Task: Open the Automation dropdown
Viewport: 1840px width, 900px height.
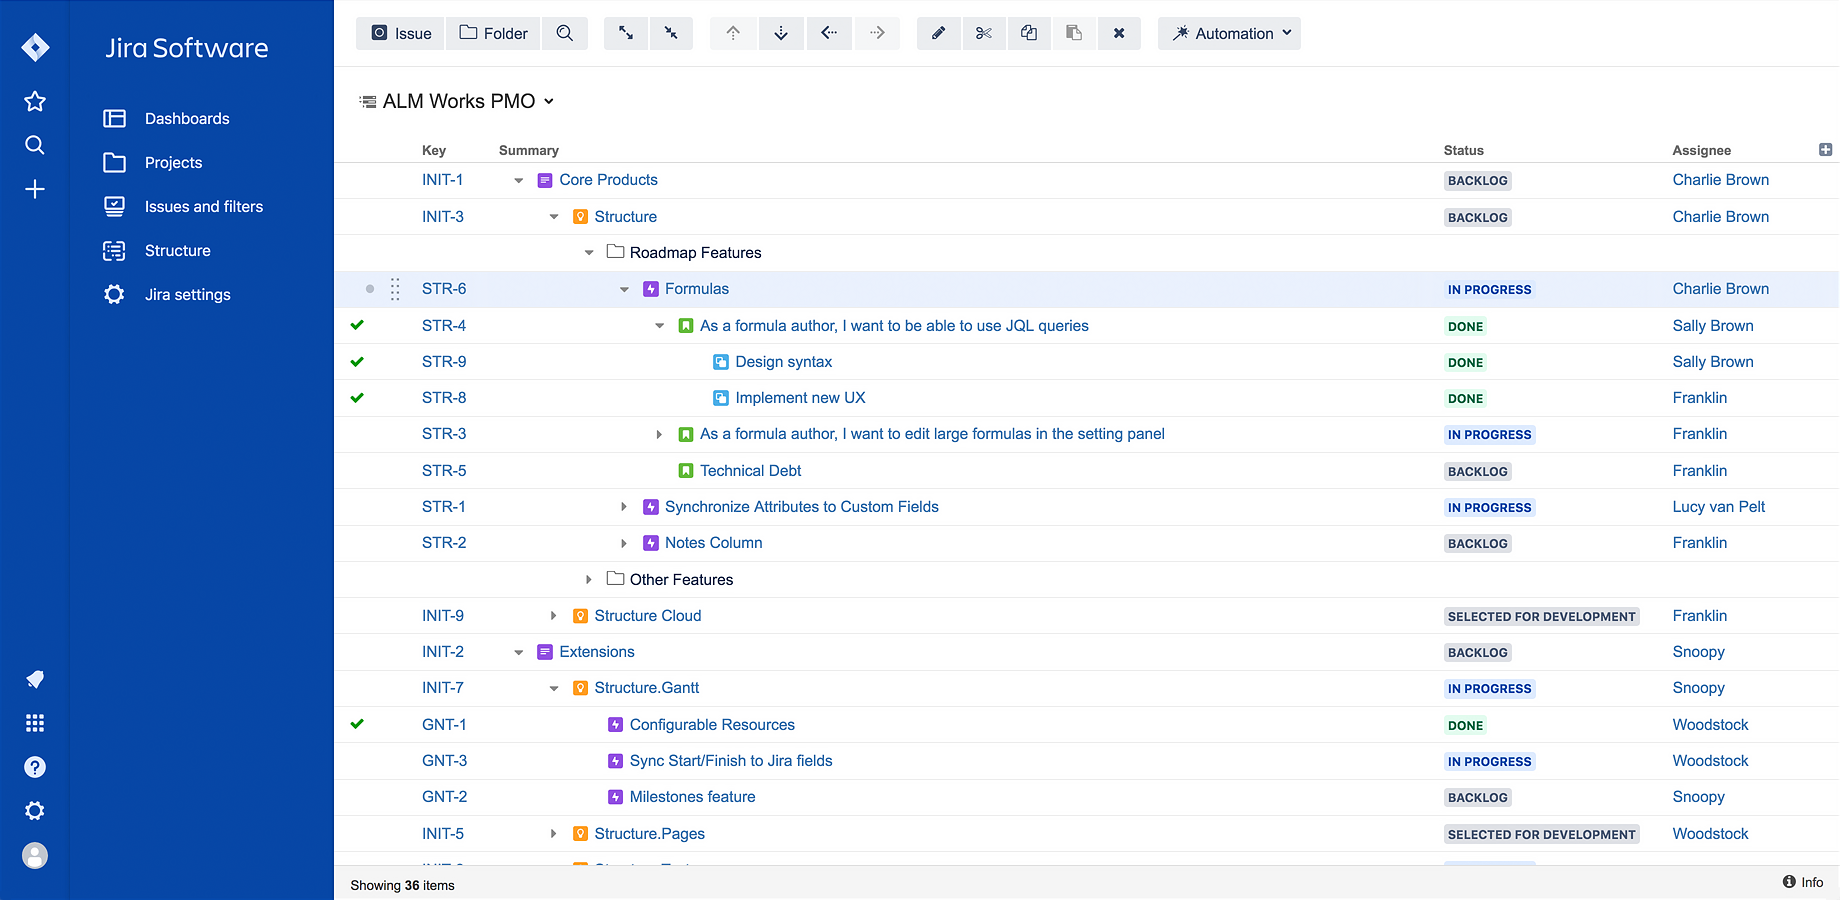Action: (x=1229, y=33)
